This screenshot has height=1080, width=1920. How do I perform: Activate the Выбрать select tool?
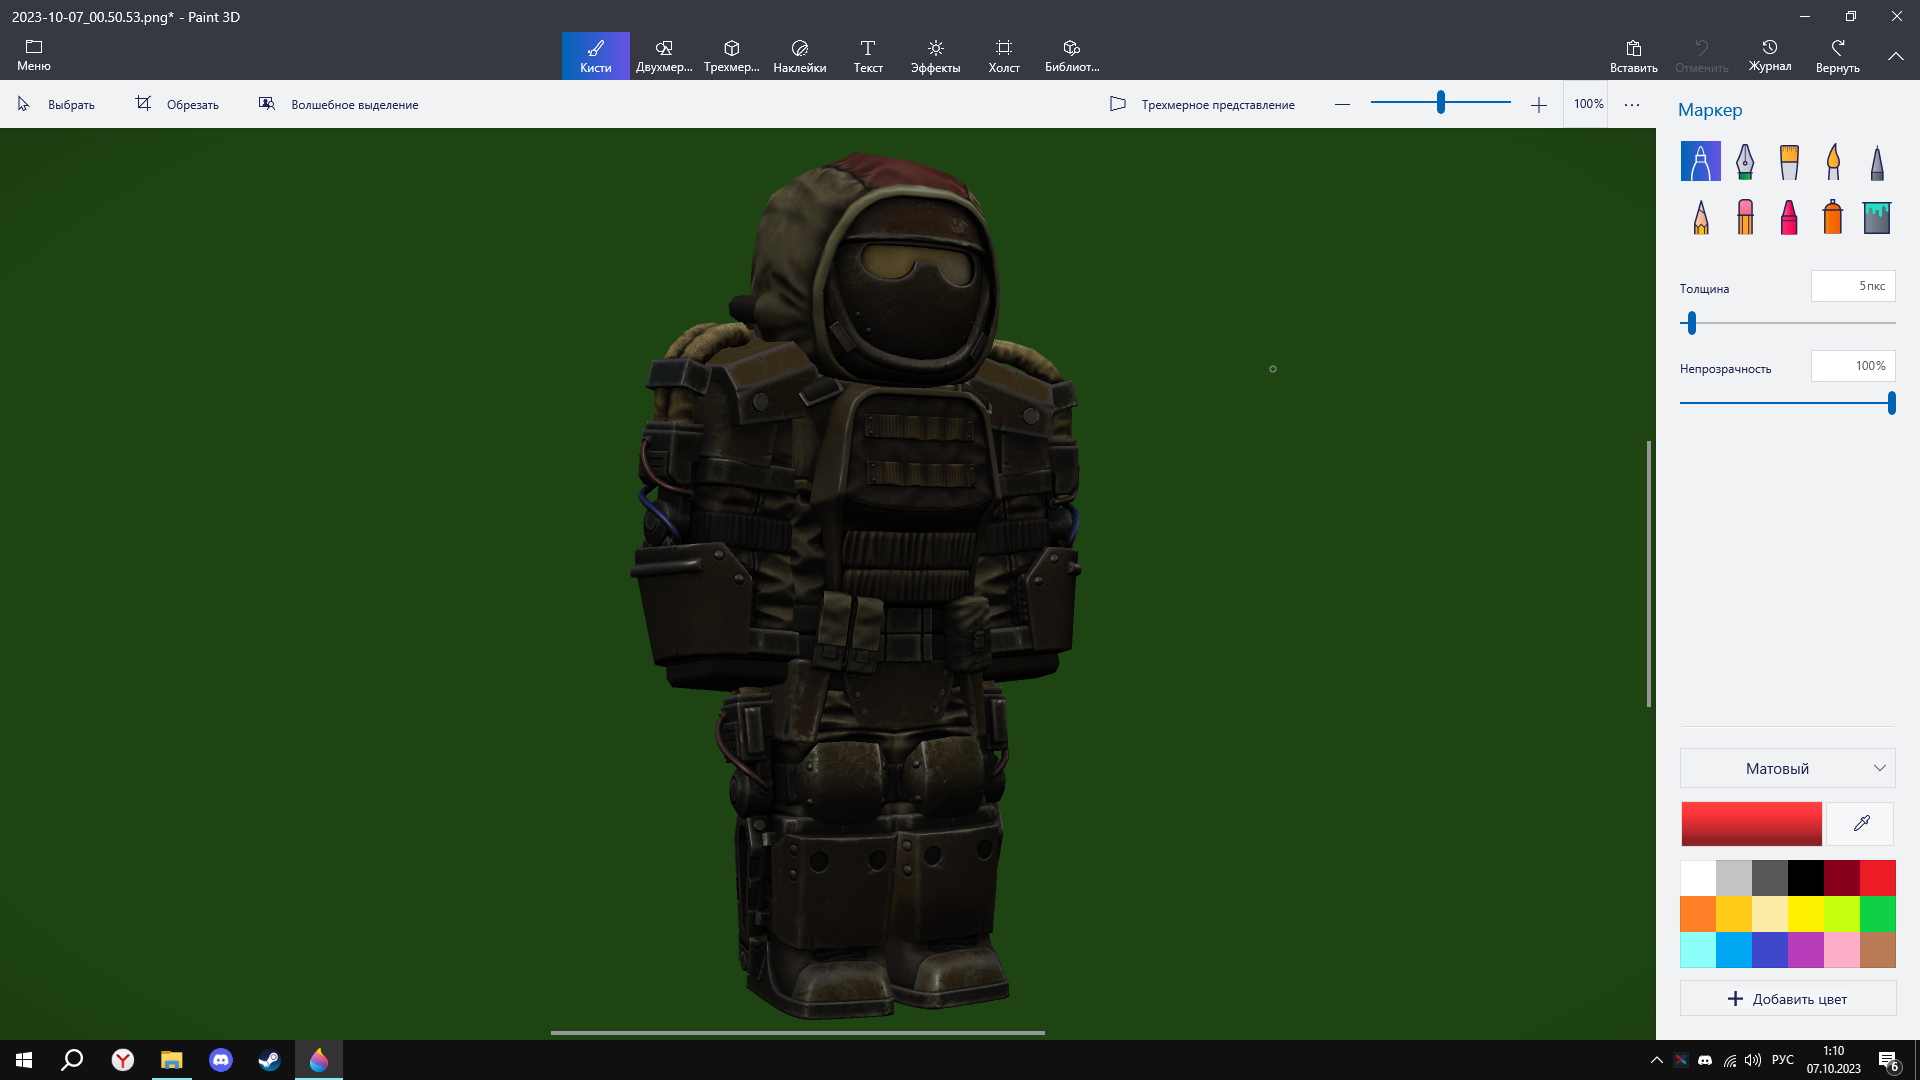(56, 104)
